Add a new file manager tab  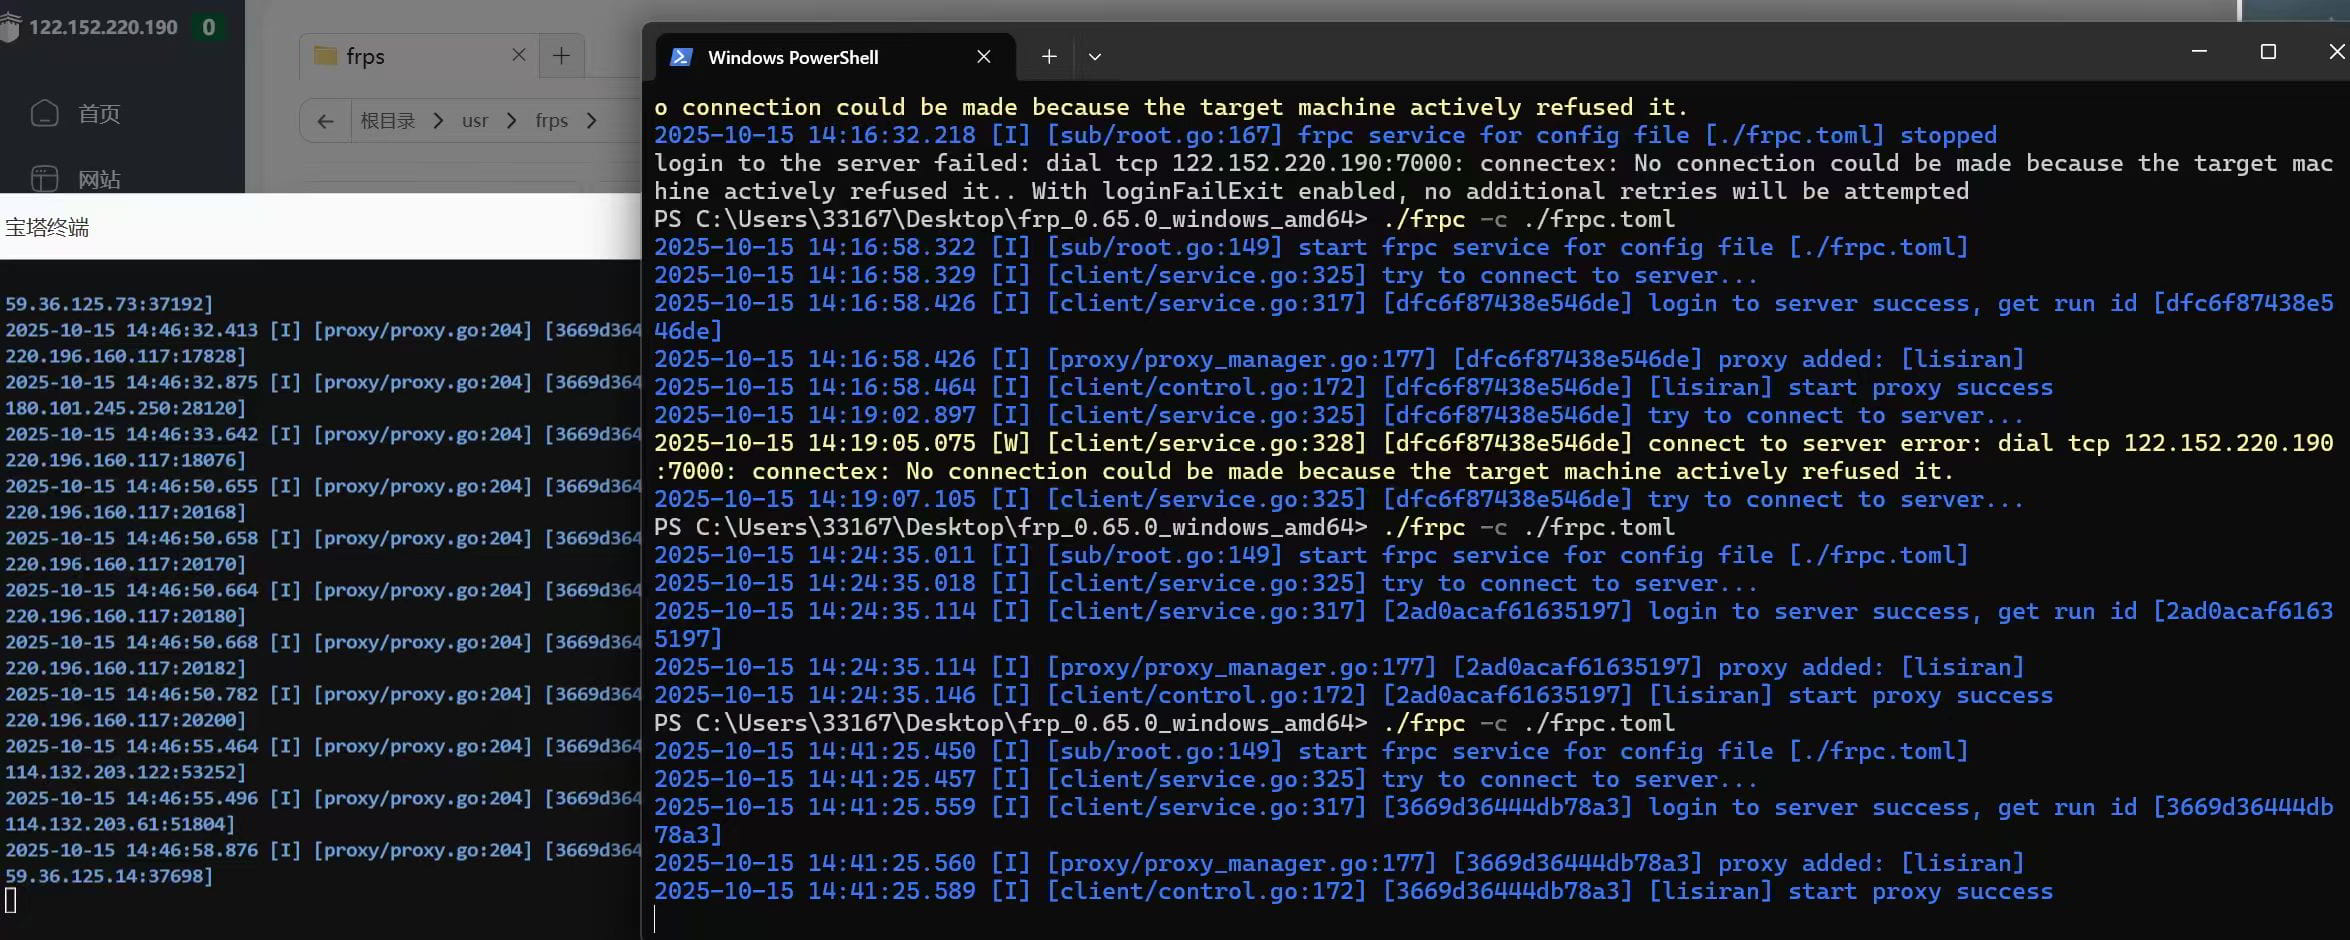[x=561, y=56]
